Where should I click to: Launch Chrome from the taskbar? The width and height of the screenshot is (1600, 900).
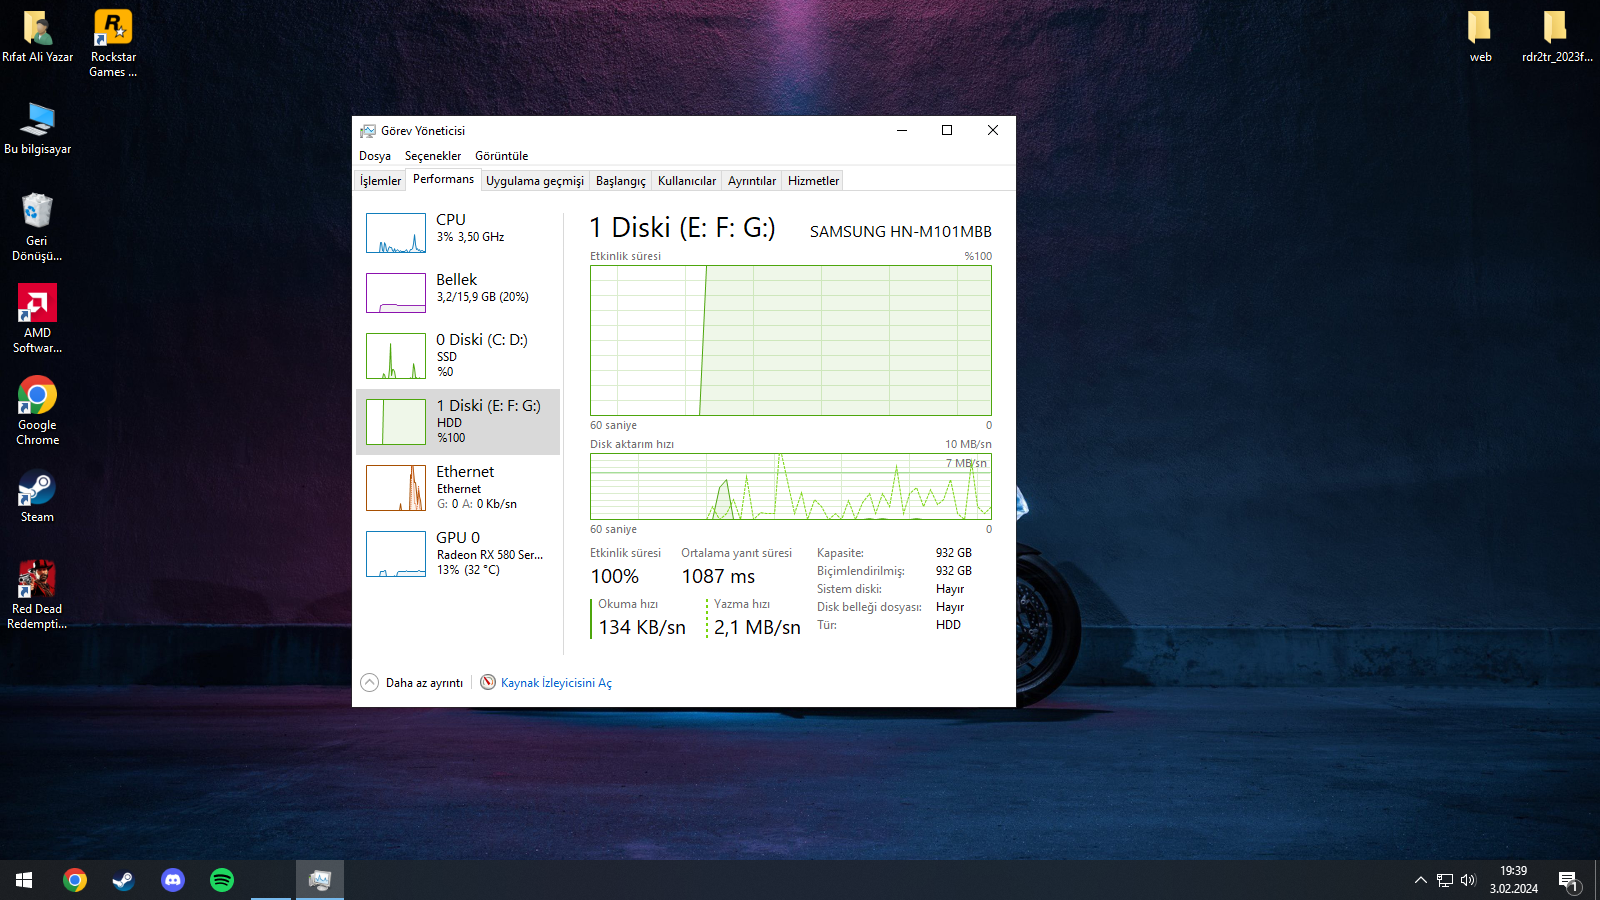point(75,880)
